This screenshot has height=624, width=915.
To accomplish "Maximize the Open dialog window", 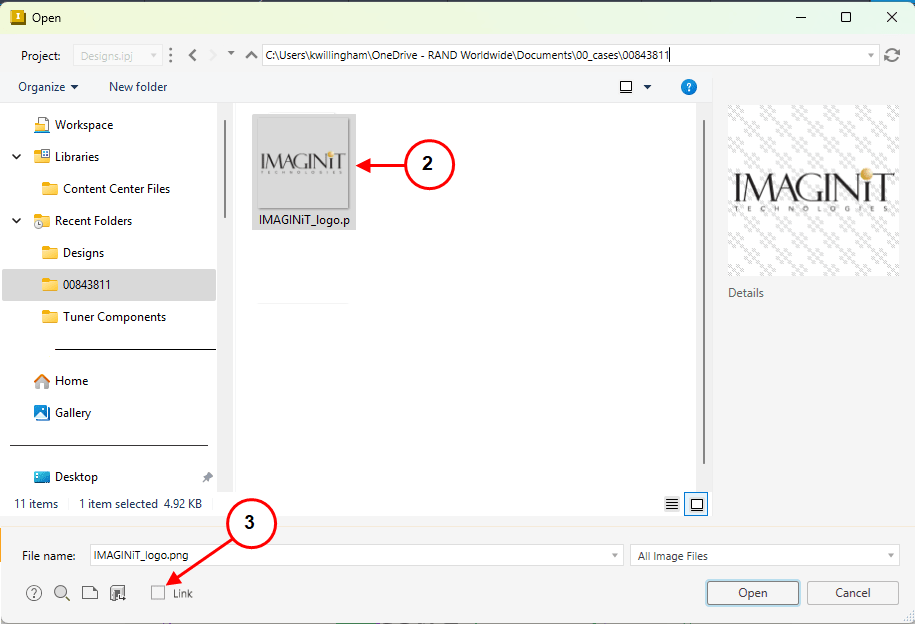I will pyautogui.click(x=846, y=18).
